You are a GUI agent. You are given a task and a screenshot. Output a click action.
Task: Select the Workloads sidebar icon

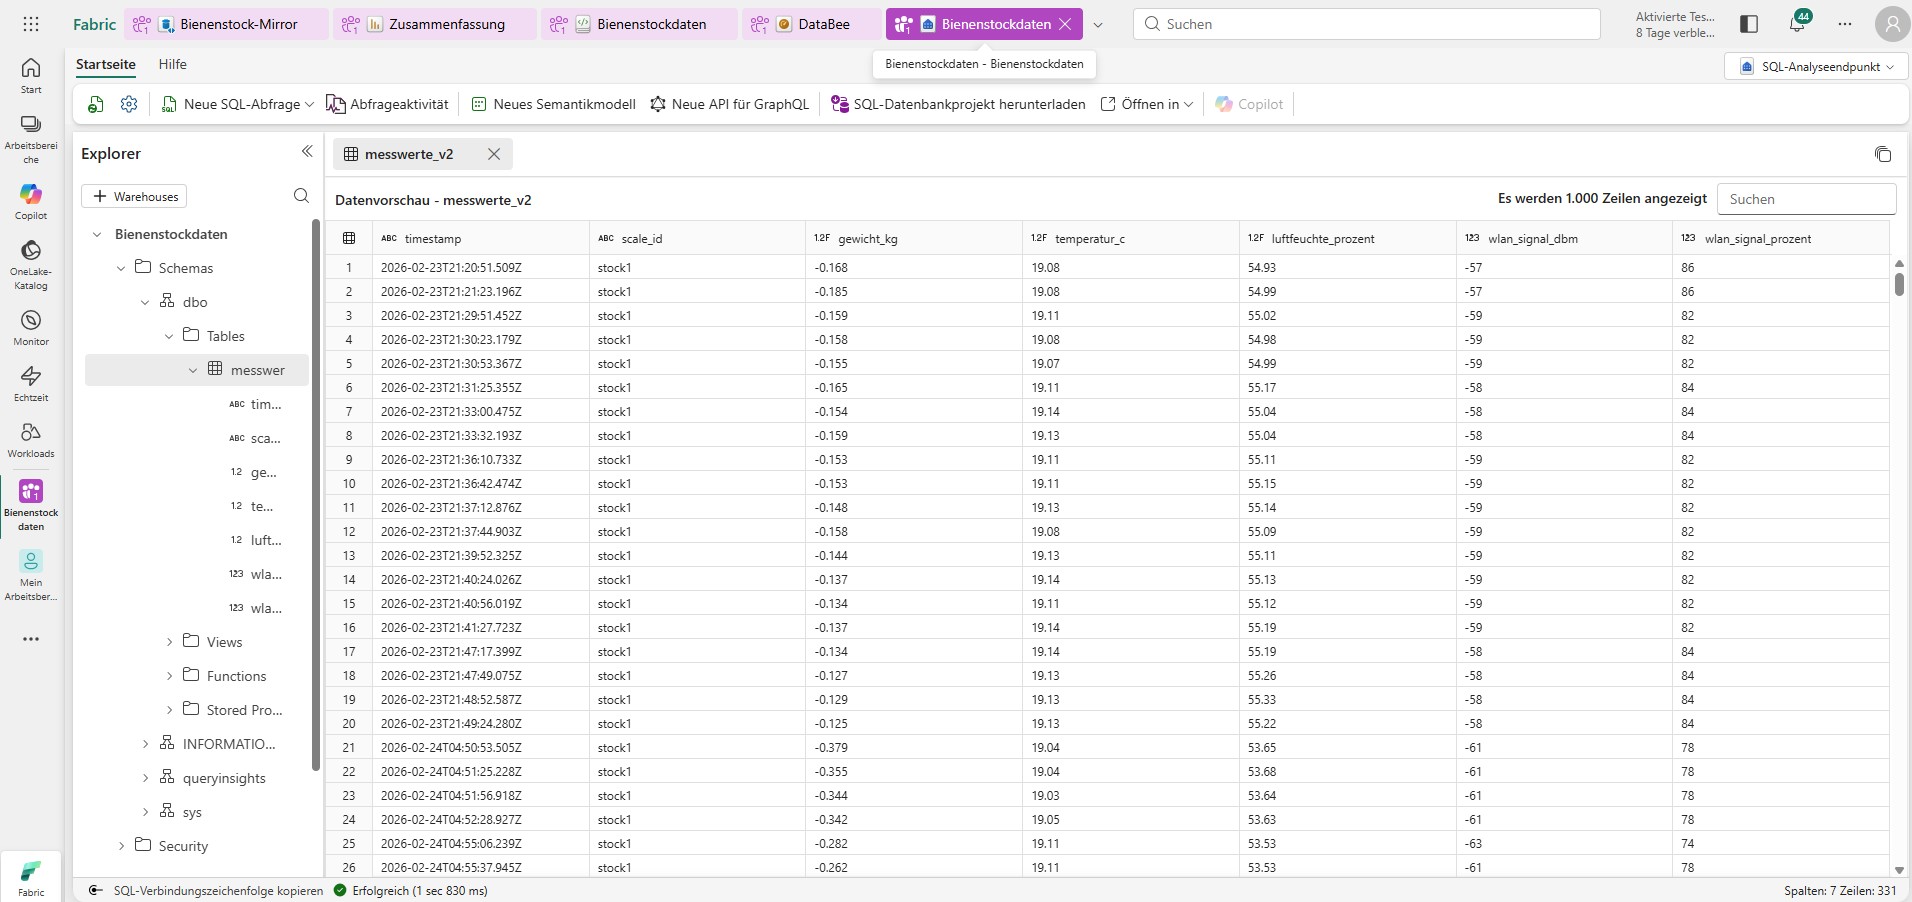30,438
